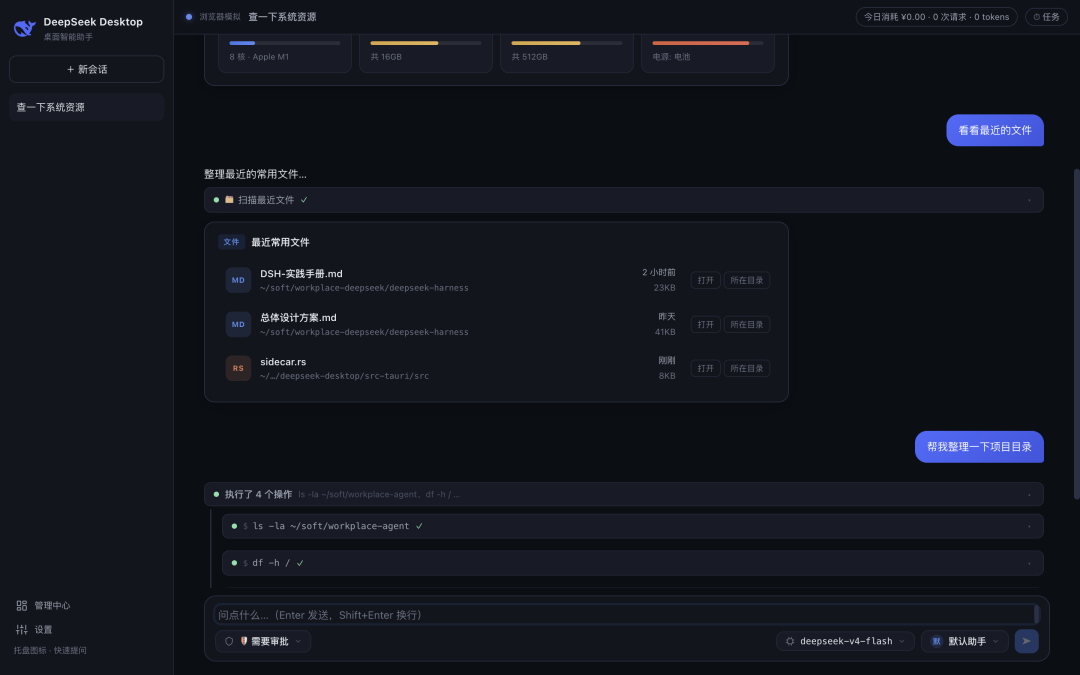Viewport: 1080px width, 675px height.
Task: Open the 默认助手 assistant dropdown
Action: 964,641
